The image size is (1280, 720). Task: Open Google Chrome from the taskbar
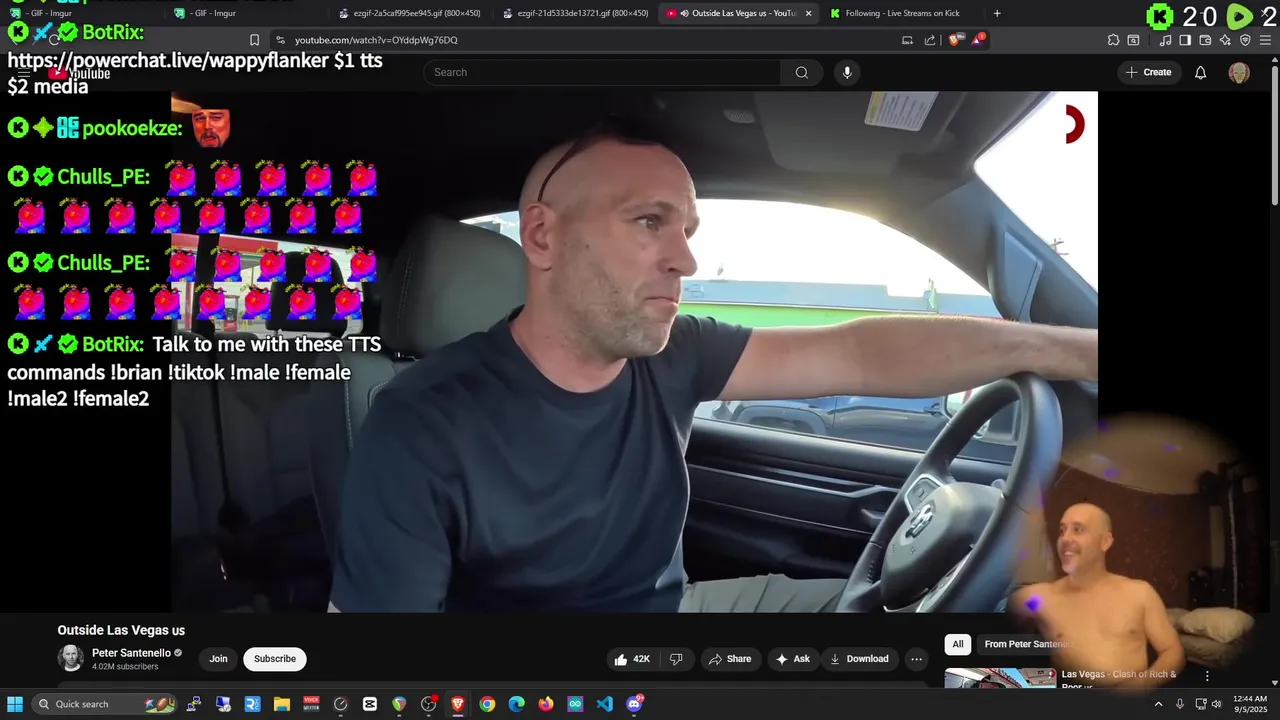(487, 704)
